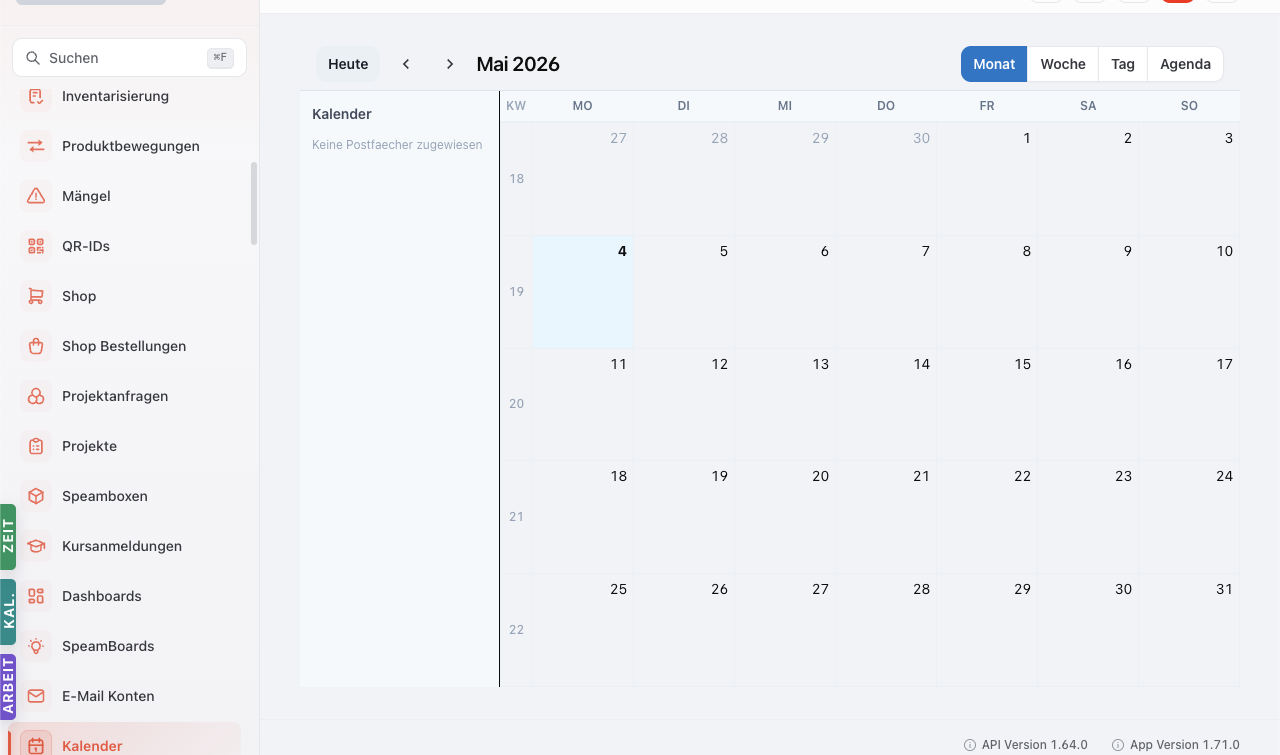
Task: Click the Mängel warning triangle icon
Action: [x=36, y=196]
